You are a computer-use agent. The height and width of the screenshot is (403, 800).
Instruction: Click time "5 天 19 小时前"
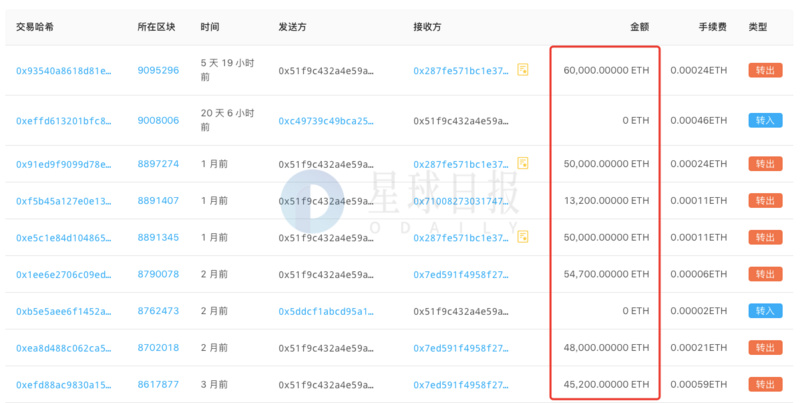tap(227, 70)
